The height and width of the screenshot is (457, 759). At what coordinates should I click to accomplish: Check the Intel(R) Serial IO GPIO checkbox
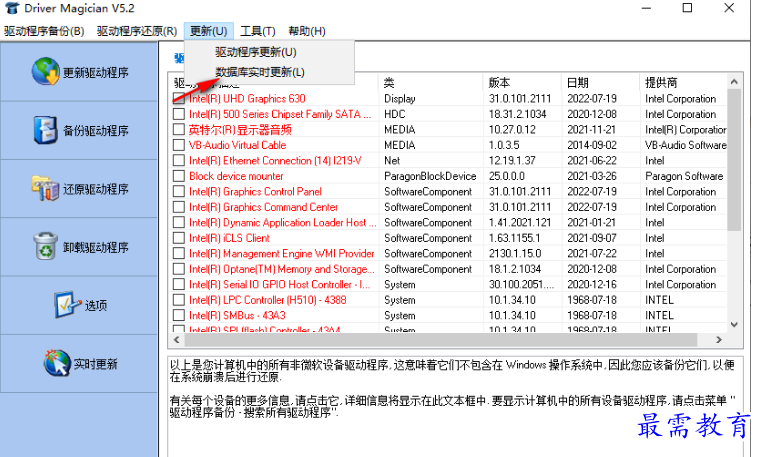click(179, 285)
